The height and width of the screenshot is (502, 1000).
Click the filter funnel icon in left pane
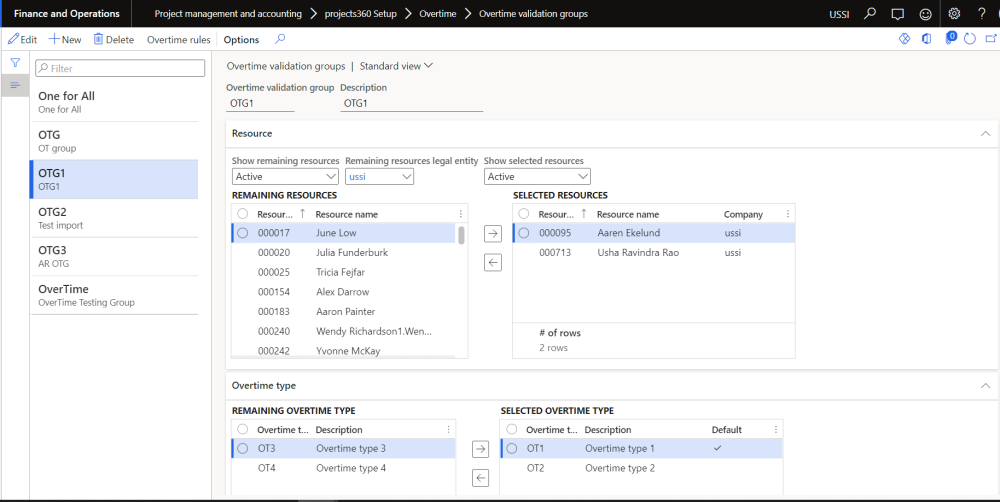15,63
